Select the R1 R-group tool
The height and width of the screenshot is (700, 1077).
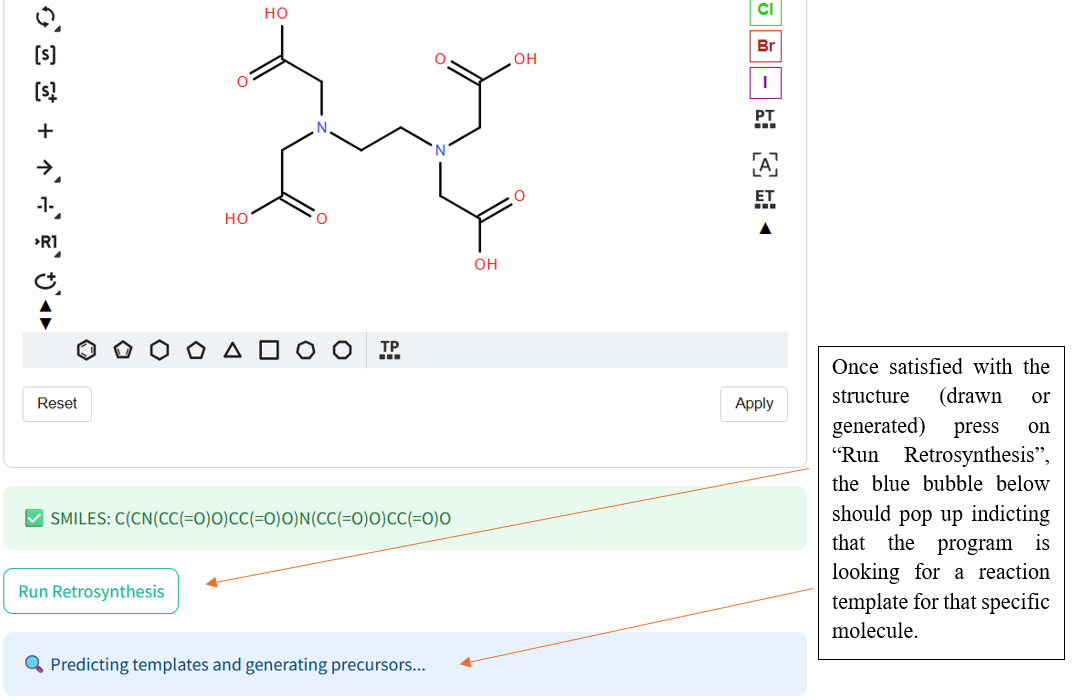pyautogui.click(x=46, y=242)
